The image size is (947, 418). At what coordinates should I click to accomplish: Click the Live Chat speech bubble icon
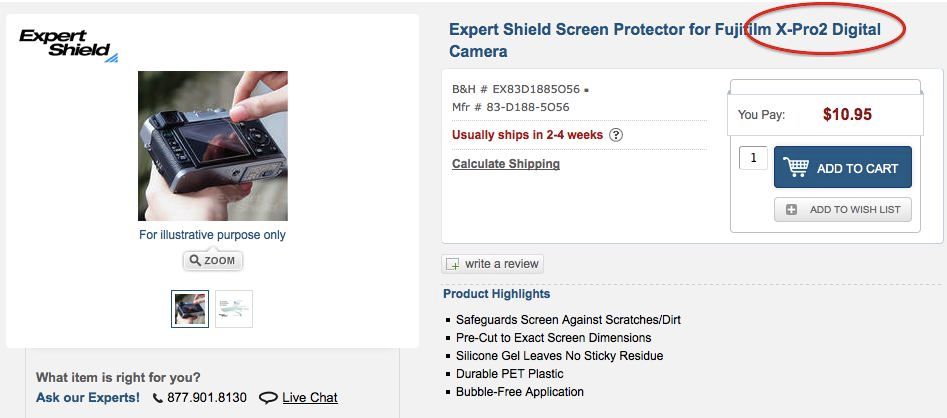pyautogui.click(x=268, y=397)
